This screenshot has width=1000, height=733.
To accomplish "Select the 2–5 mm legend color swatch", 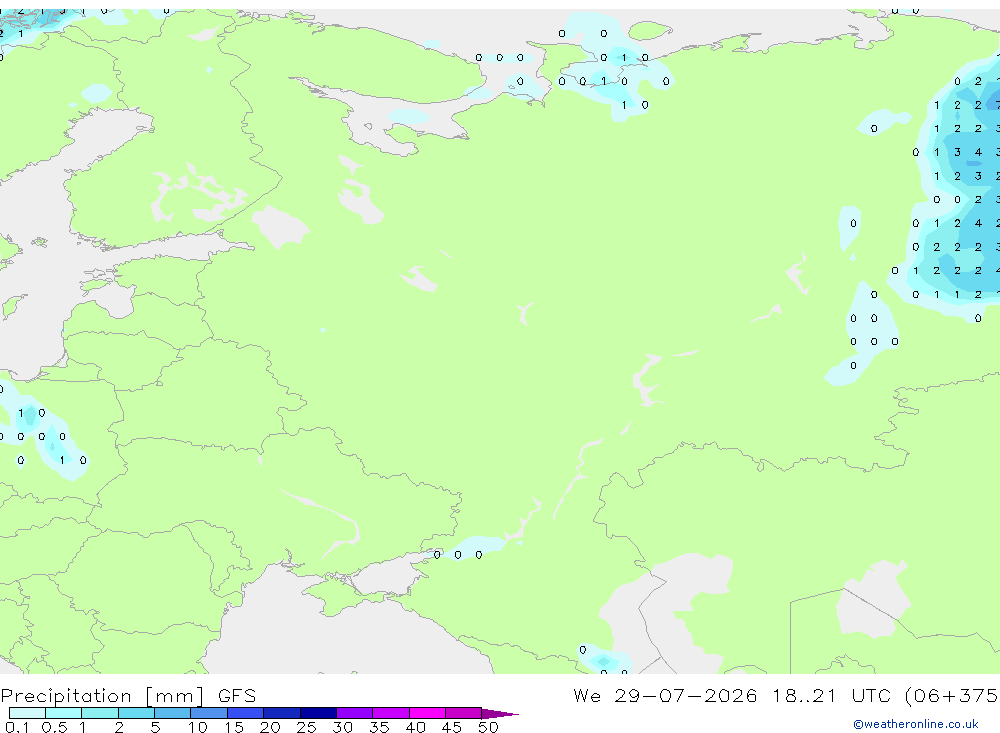I will pos(136,713).
